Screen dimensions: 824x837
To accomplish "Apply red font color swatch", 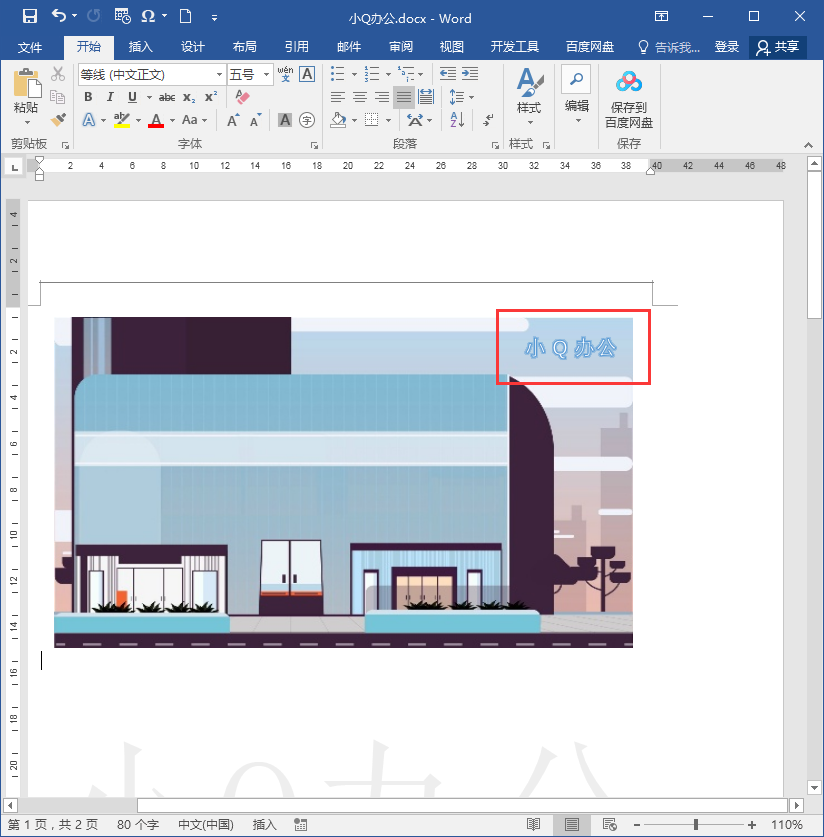I will click(x=156, y=120).
